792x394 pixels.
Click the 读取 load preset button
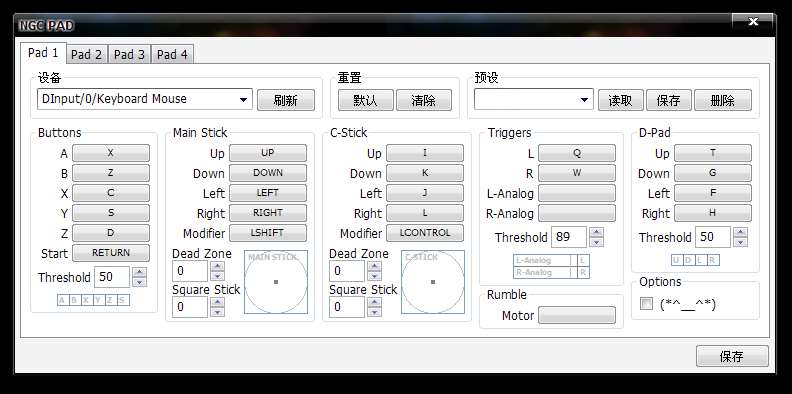point(620,100)
